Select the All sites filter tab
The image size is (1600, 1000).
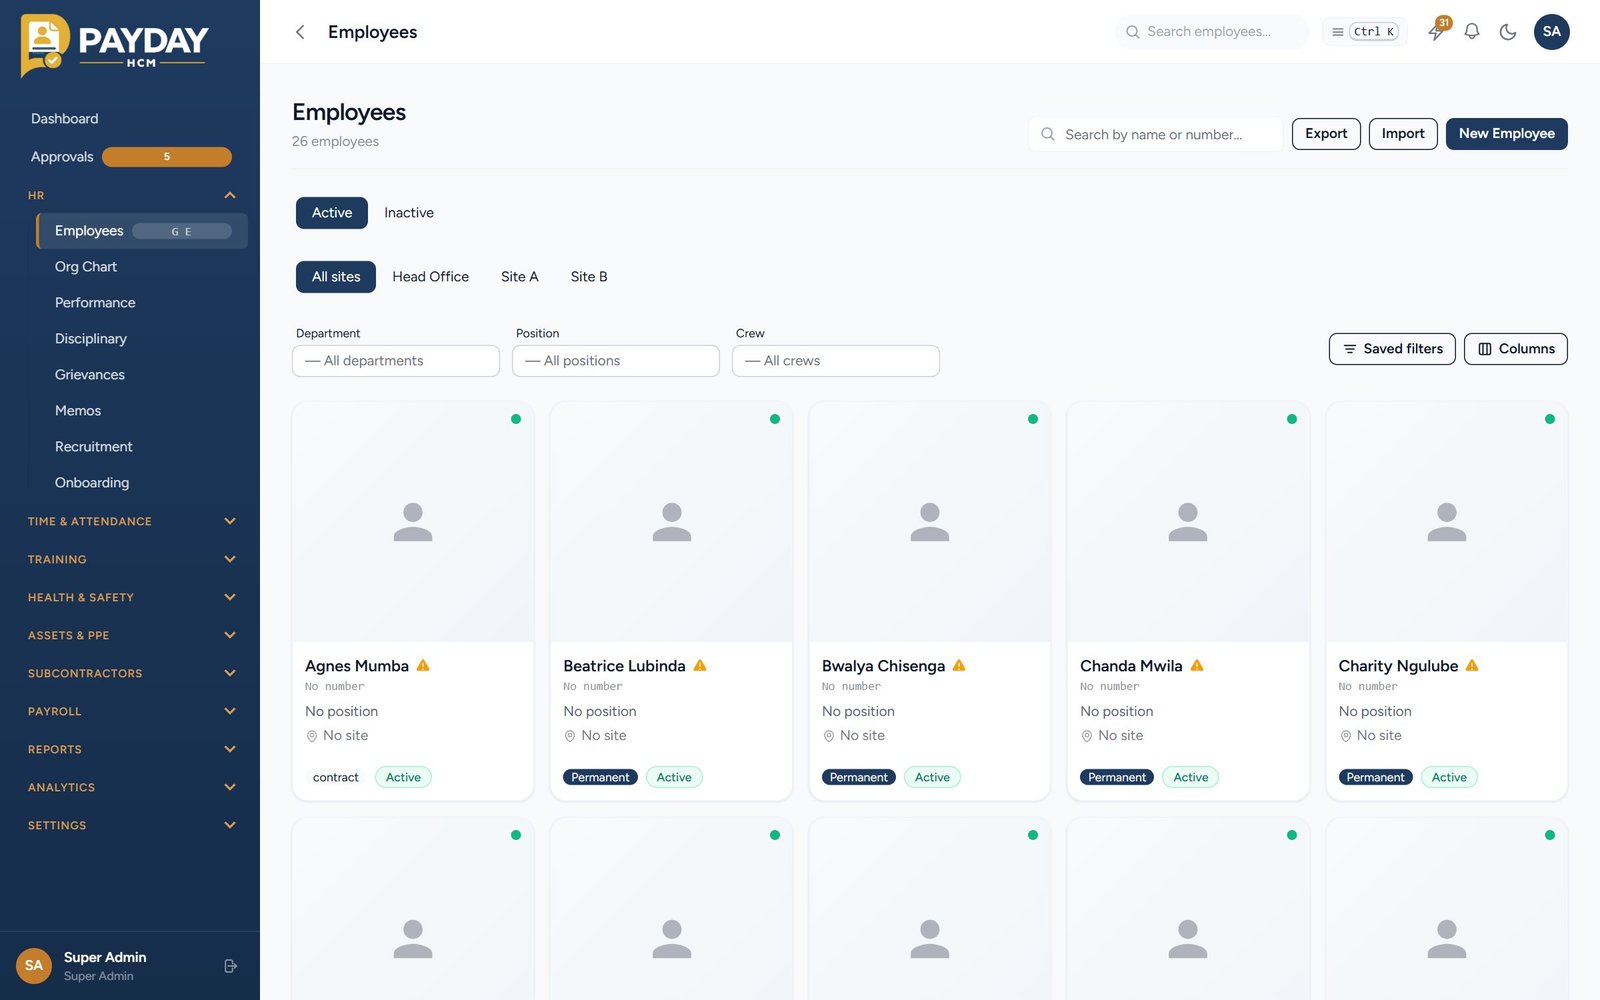[336, 277]
